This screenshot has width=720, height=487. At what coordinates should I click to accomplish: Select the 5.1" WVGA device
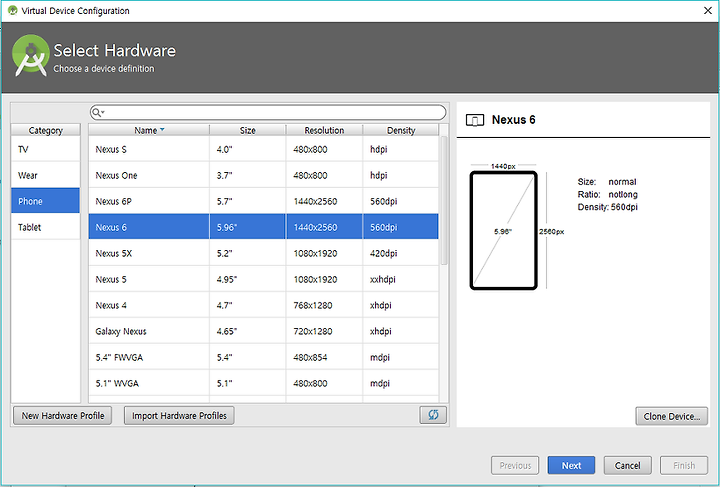(x=264, y=383)
